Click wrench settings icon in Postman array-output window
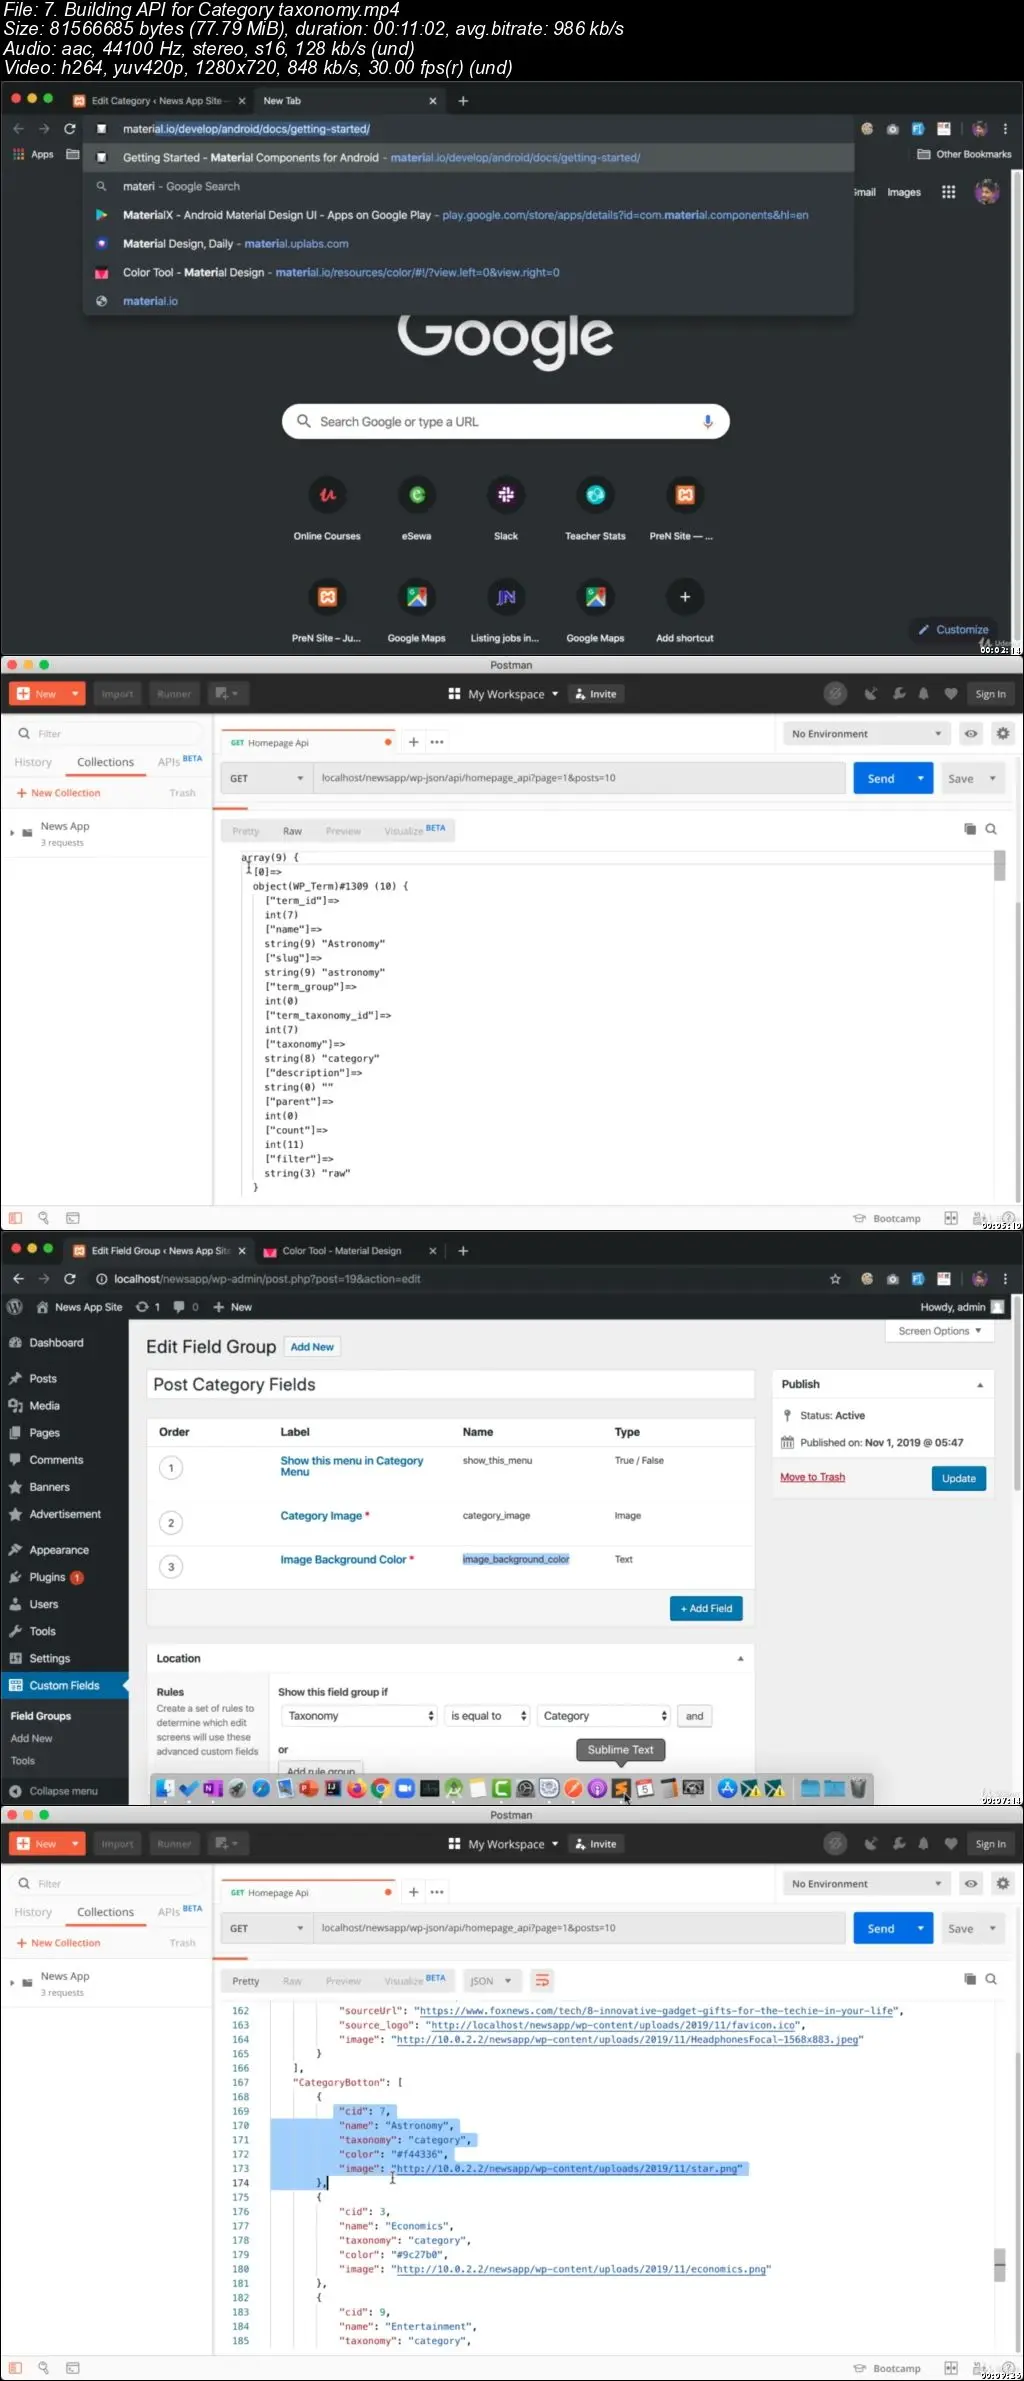1024x2381 pixels. coord(898,694)
